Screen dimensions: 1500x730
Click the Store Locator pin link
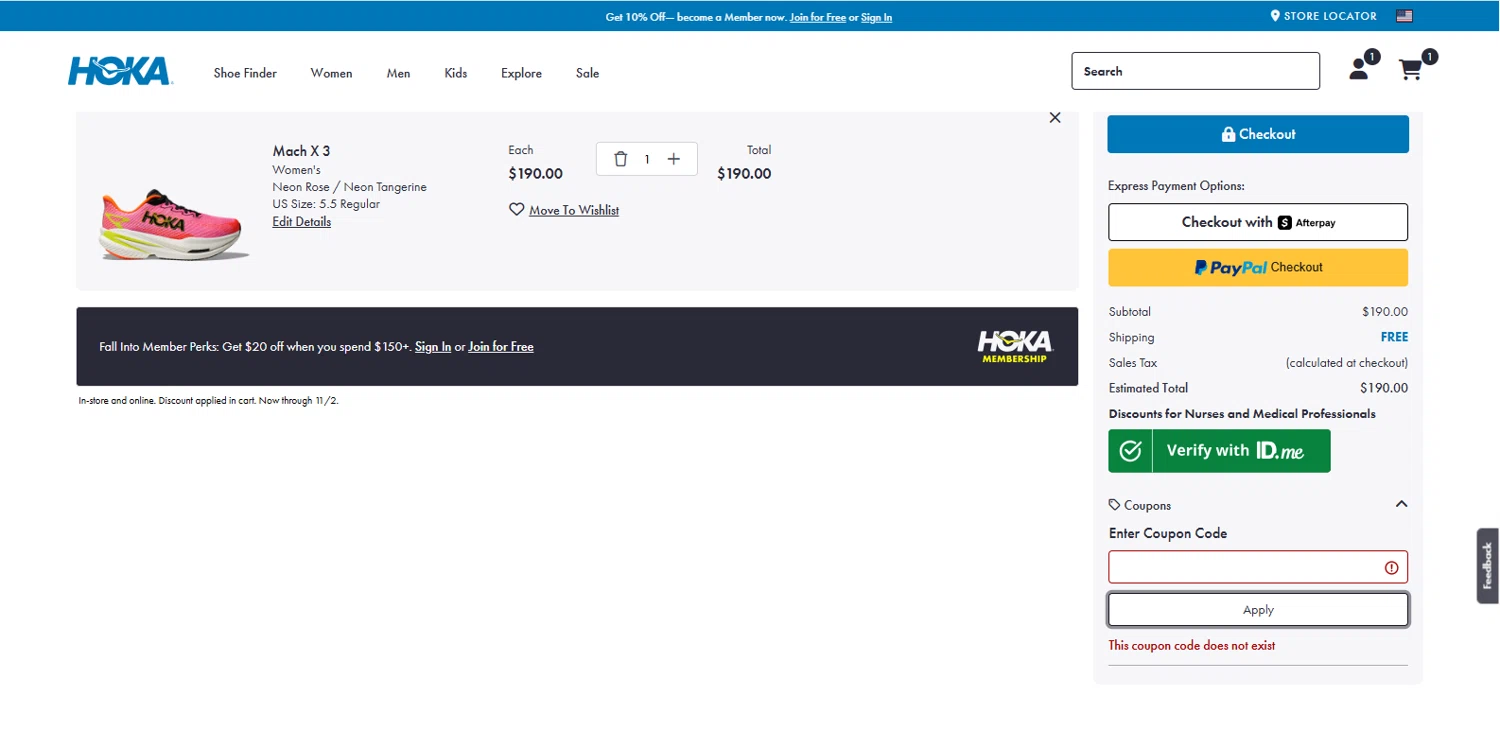coord(1323,16)
